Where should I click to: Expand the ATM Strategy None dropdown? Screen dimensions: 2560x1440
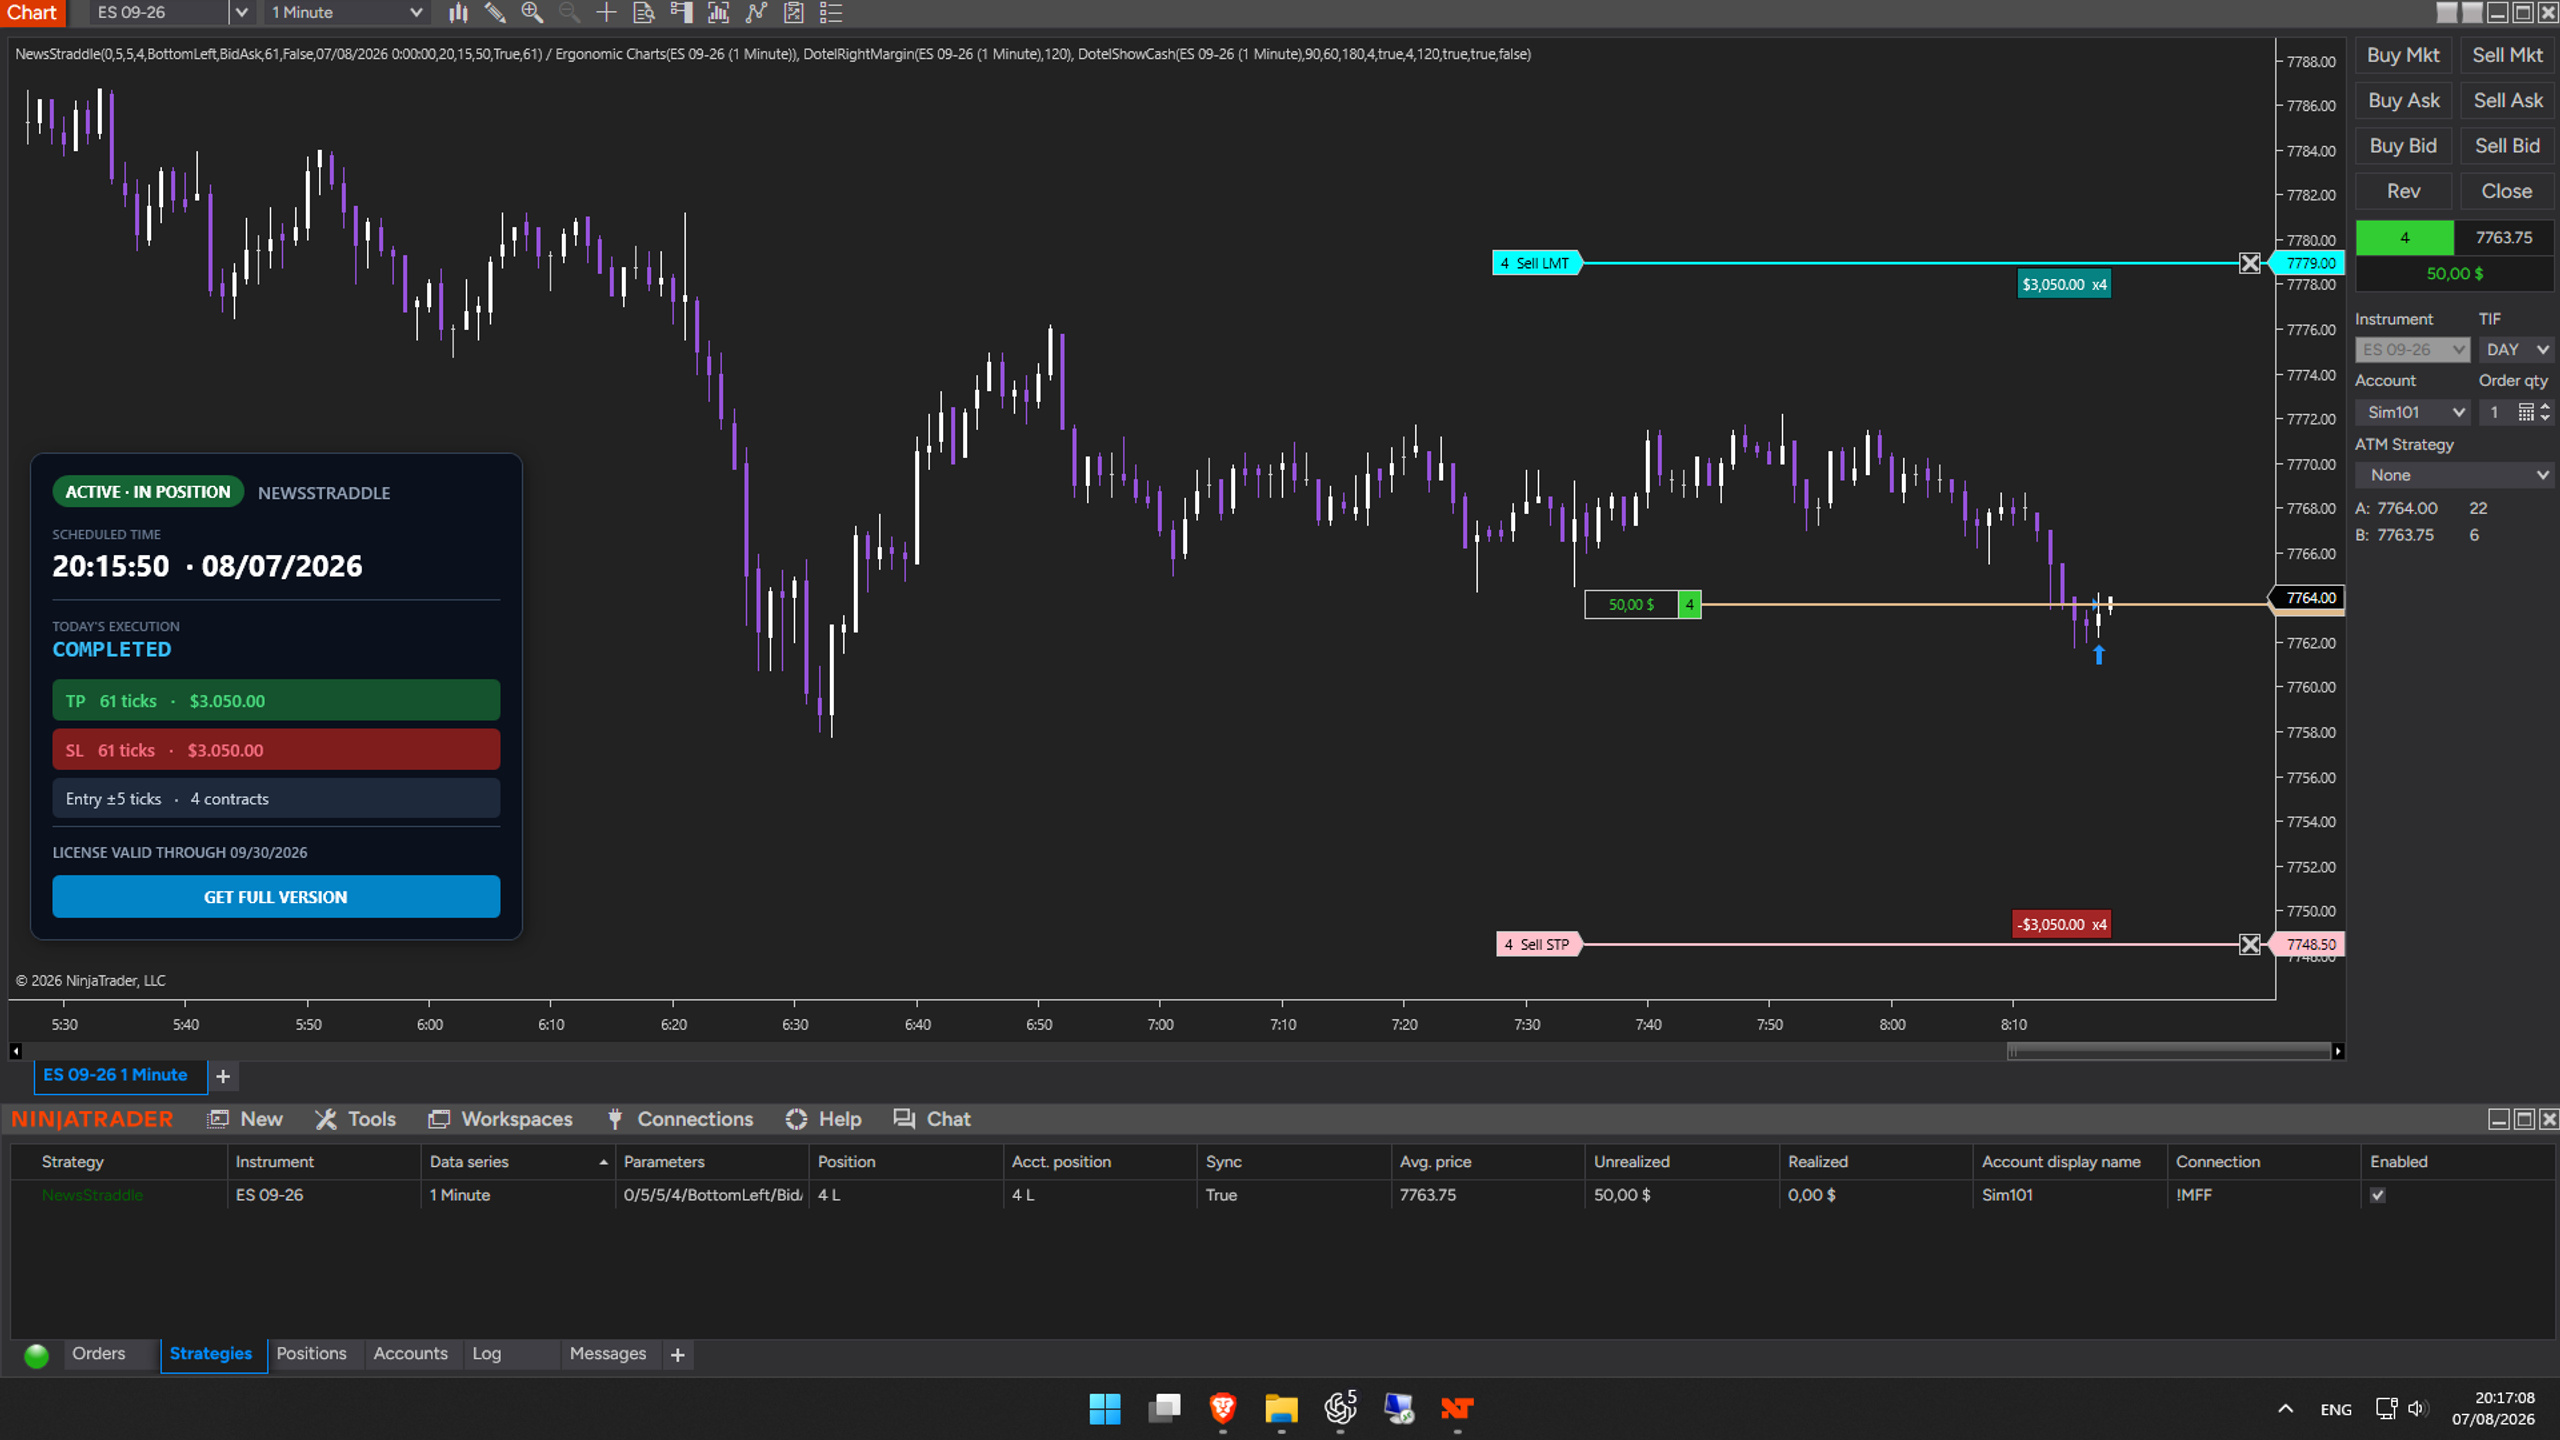pyautogui.click(x=2454, y=475)
